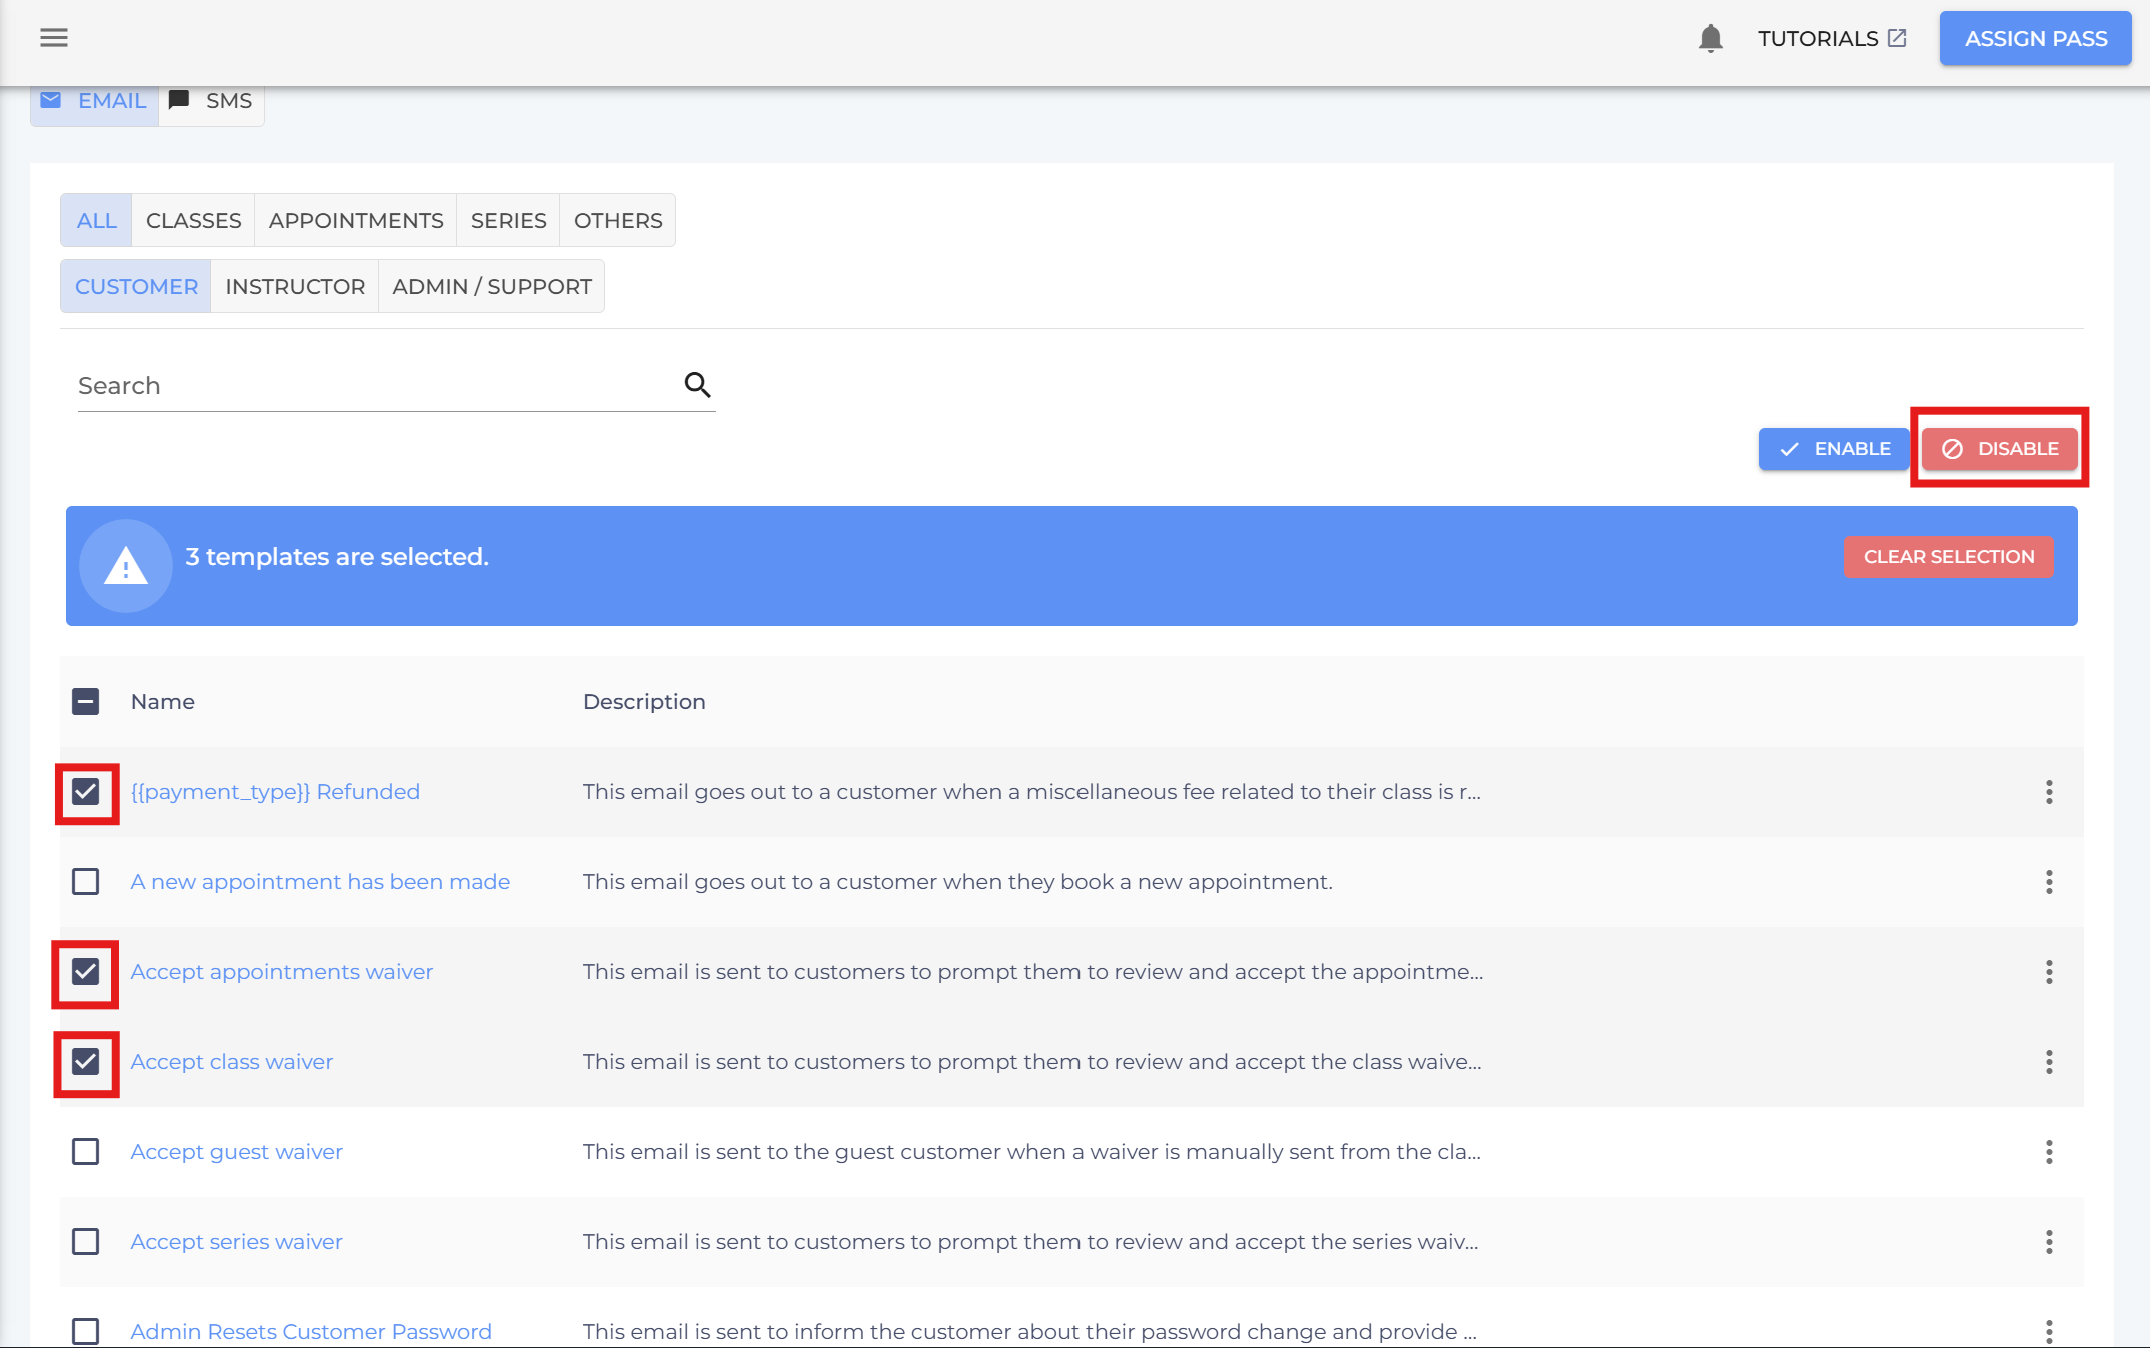Check the A new appointment has been made box
The width and height of the screenshot is (2150, 1348).
click(86, 882)
